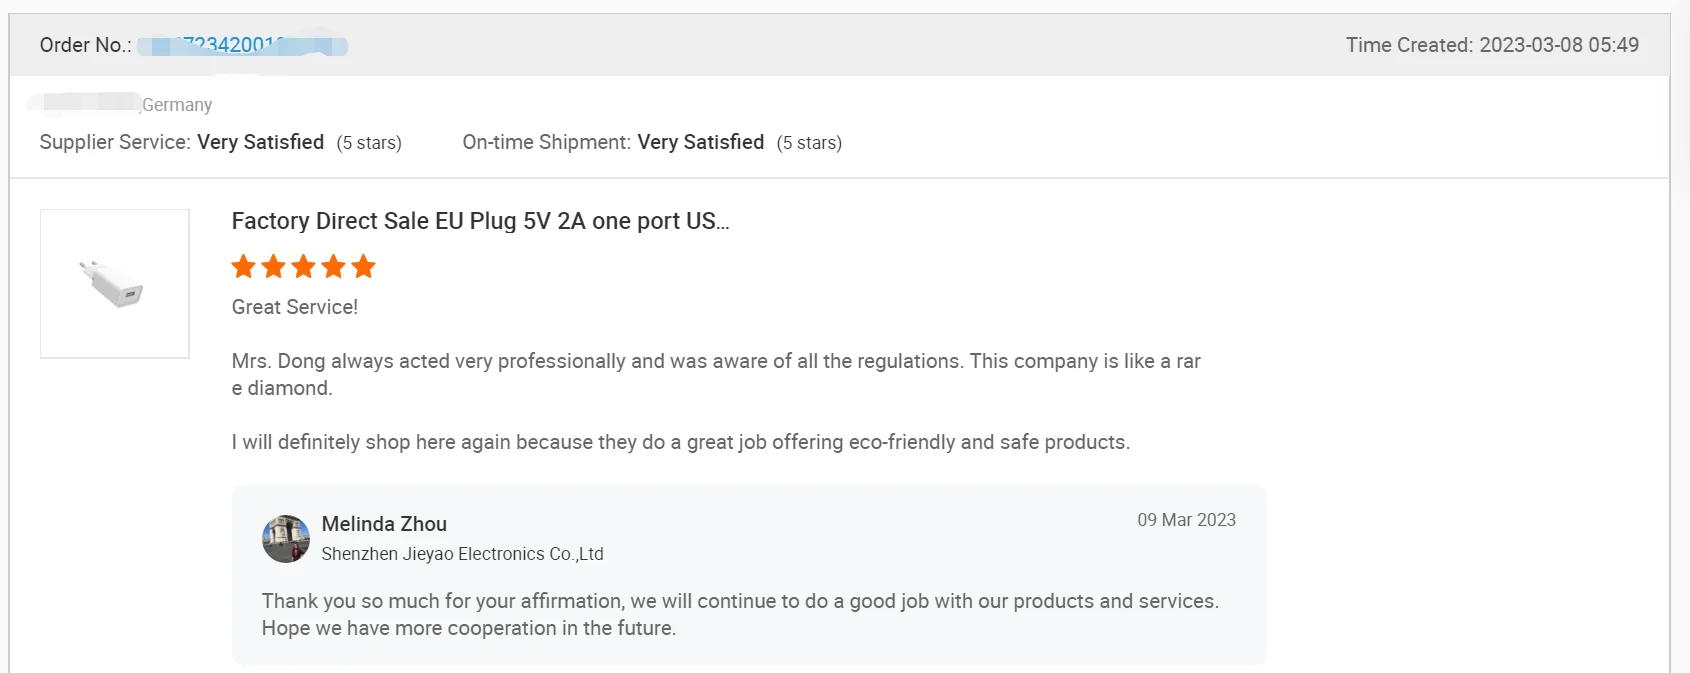This screenshot has width=1690, height=673.
Task: Click Melinda Zhou's profile avatar
Action: point(286,539)
